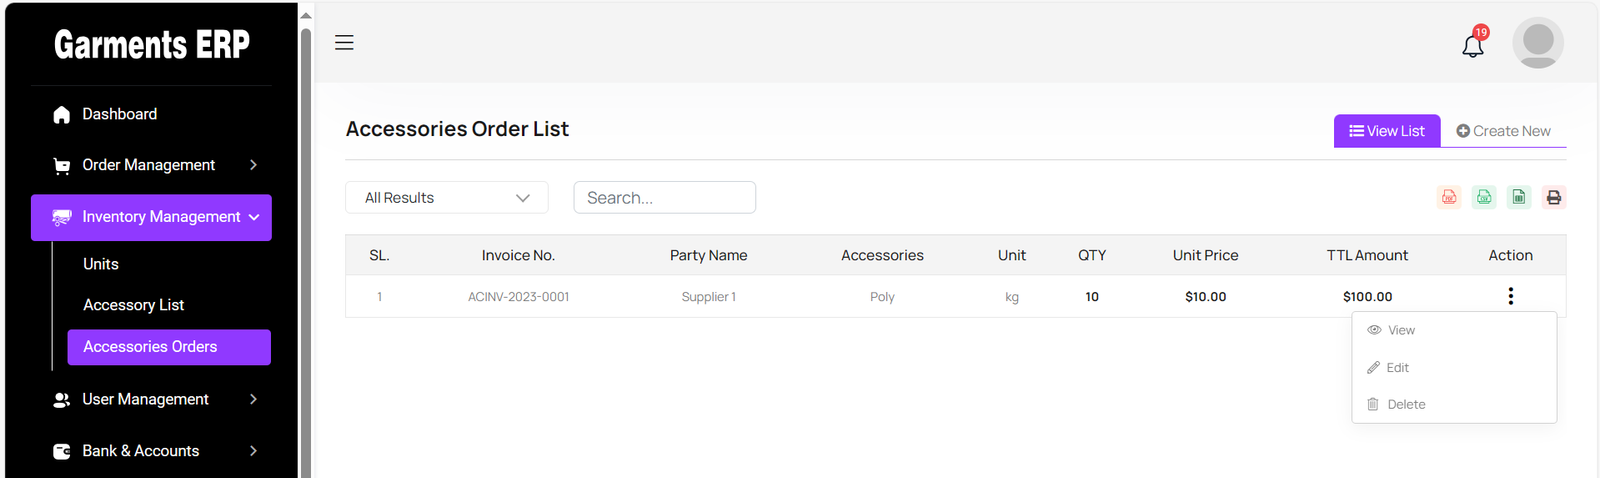Expand the Bank & Accounts menu
1600x478 pixels.
click(x=151, y=451)
